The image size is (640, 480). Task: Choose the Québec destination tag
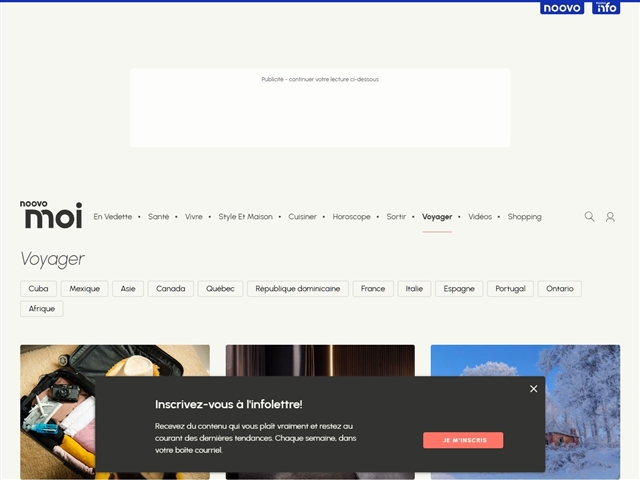click(x=220, y=289)
